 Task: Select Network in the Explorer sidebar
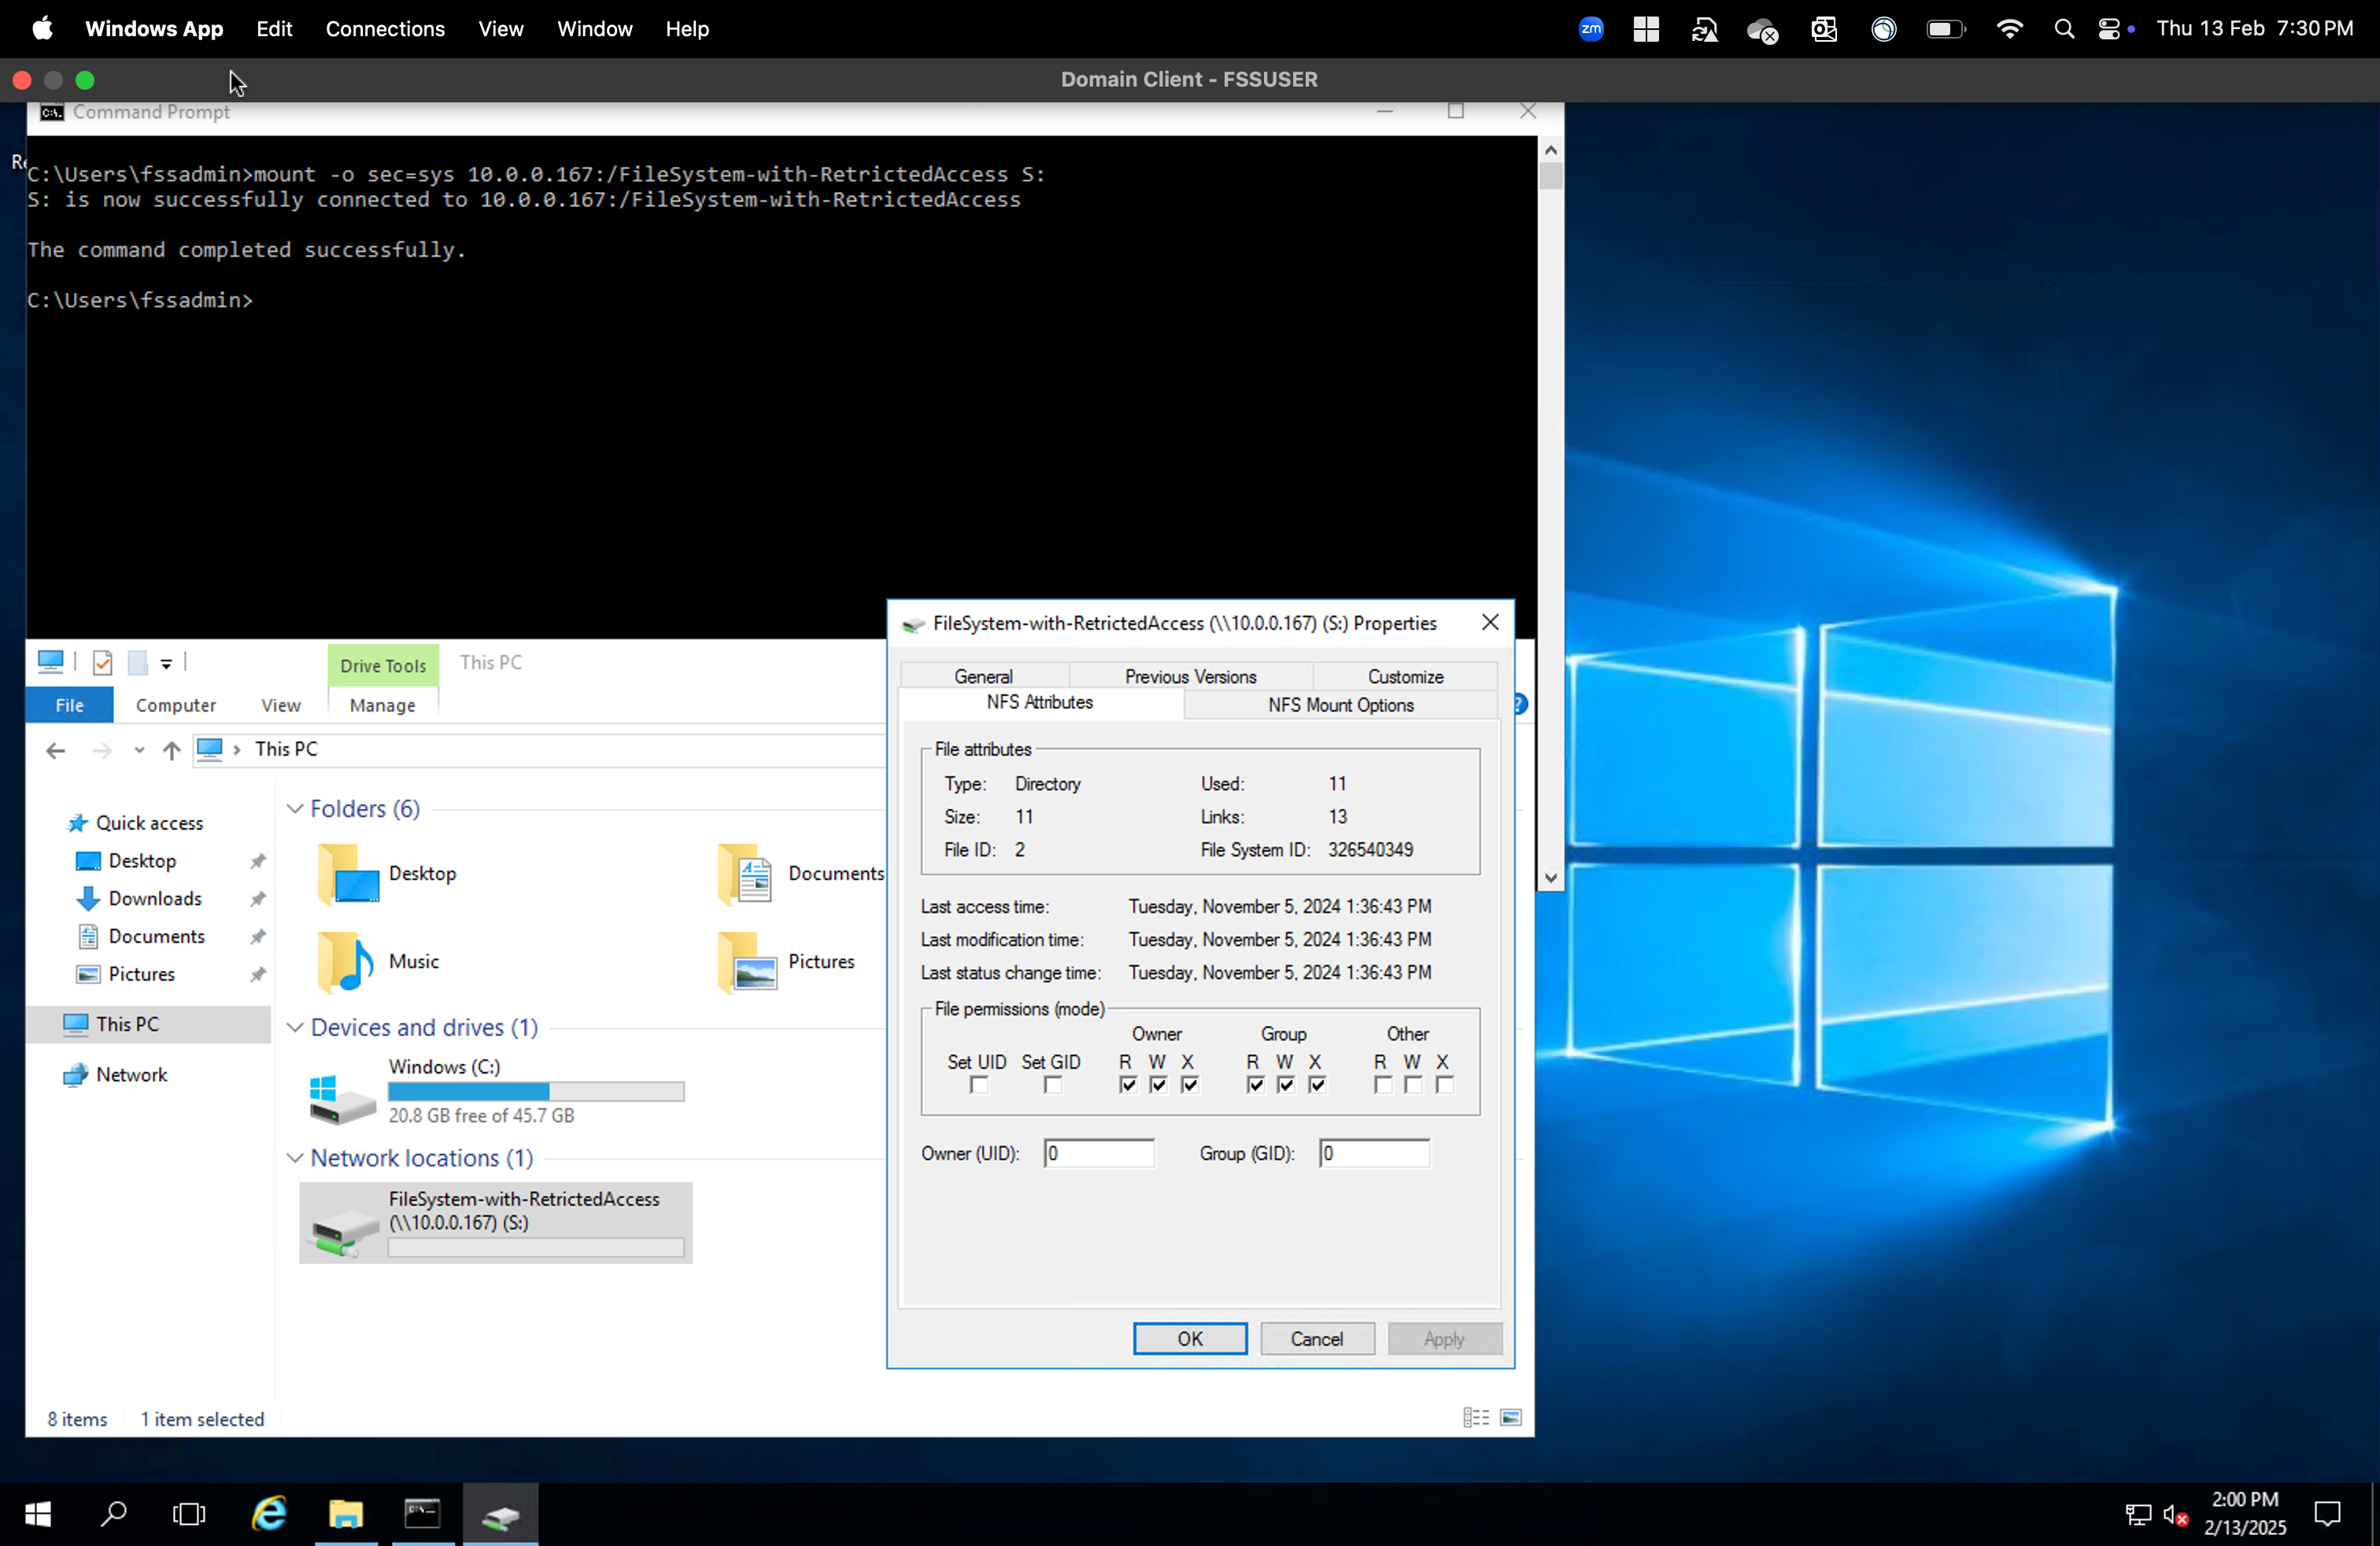click(x=131, y=1074)
